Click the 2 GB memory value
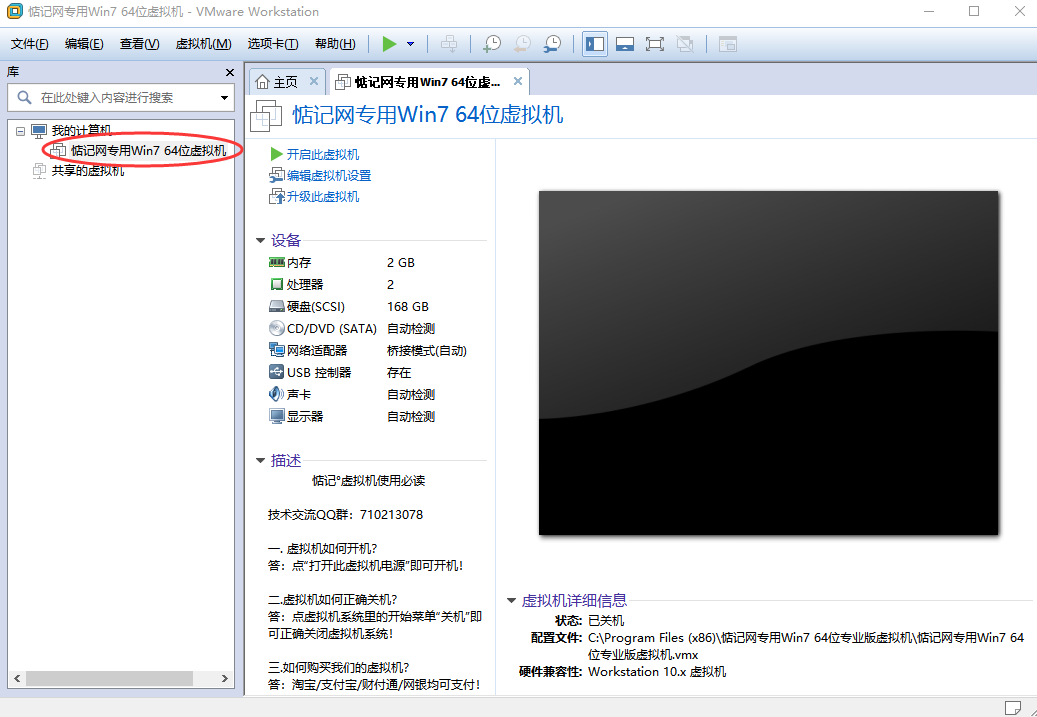 click(x=401, y=263)
